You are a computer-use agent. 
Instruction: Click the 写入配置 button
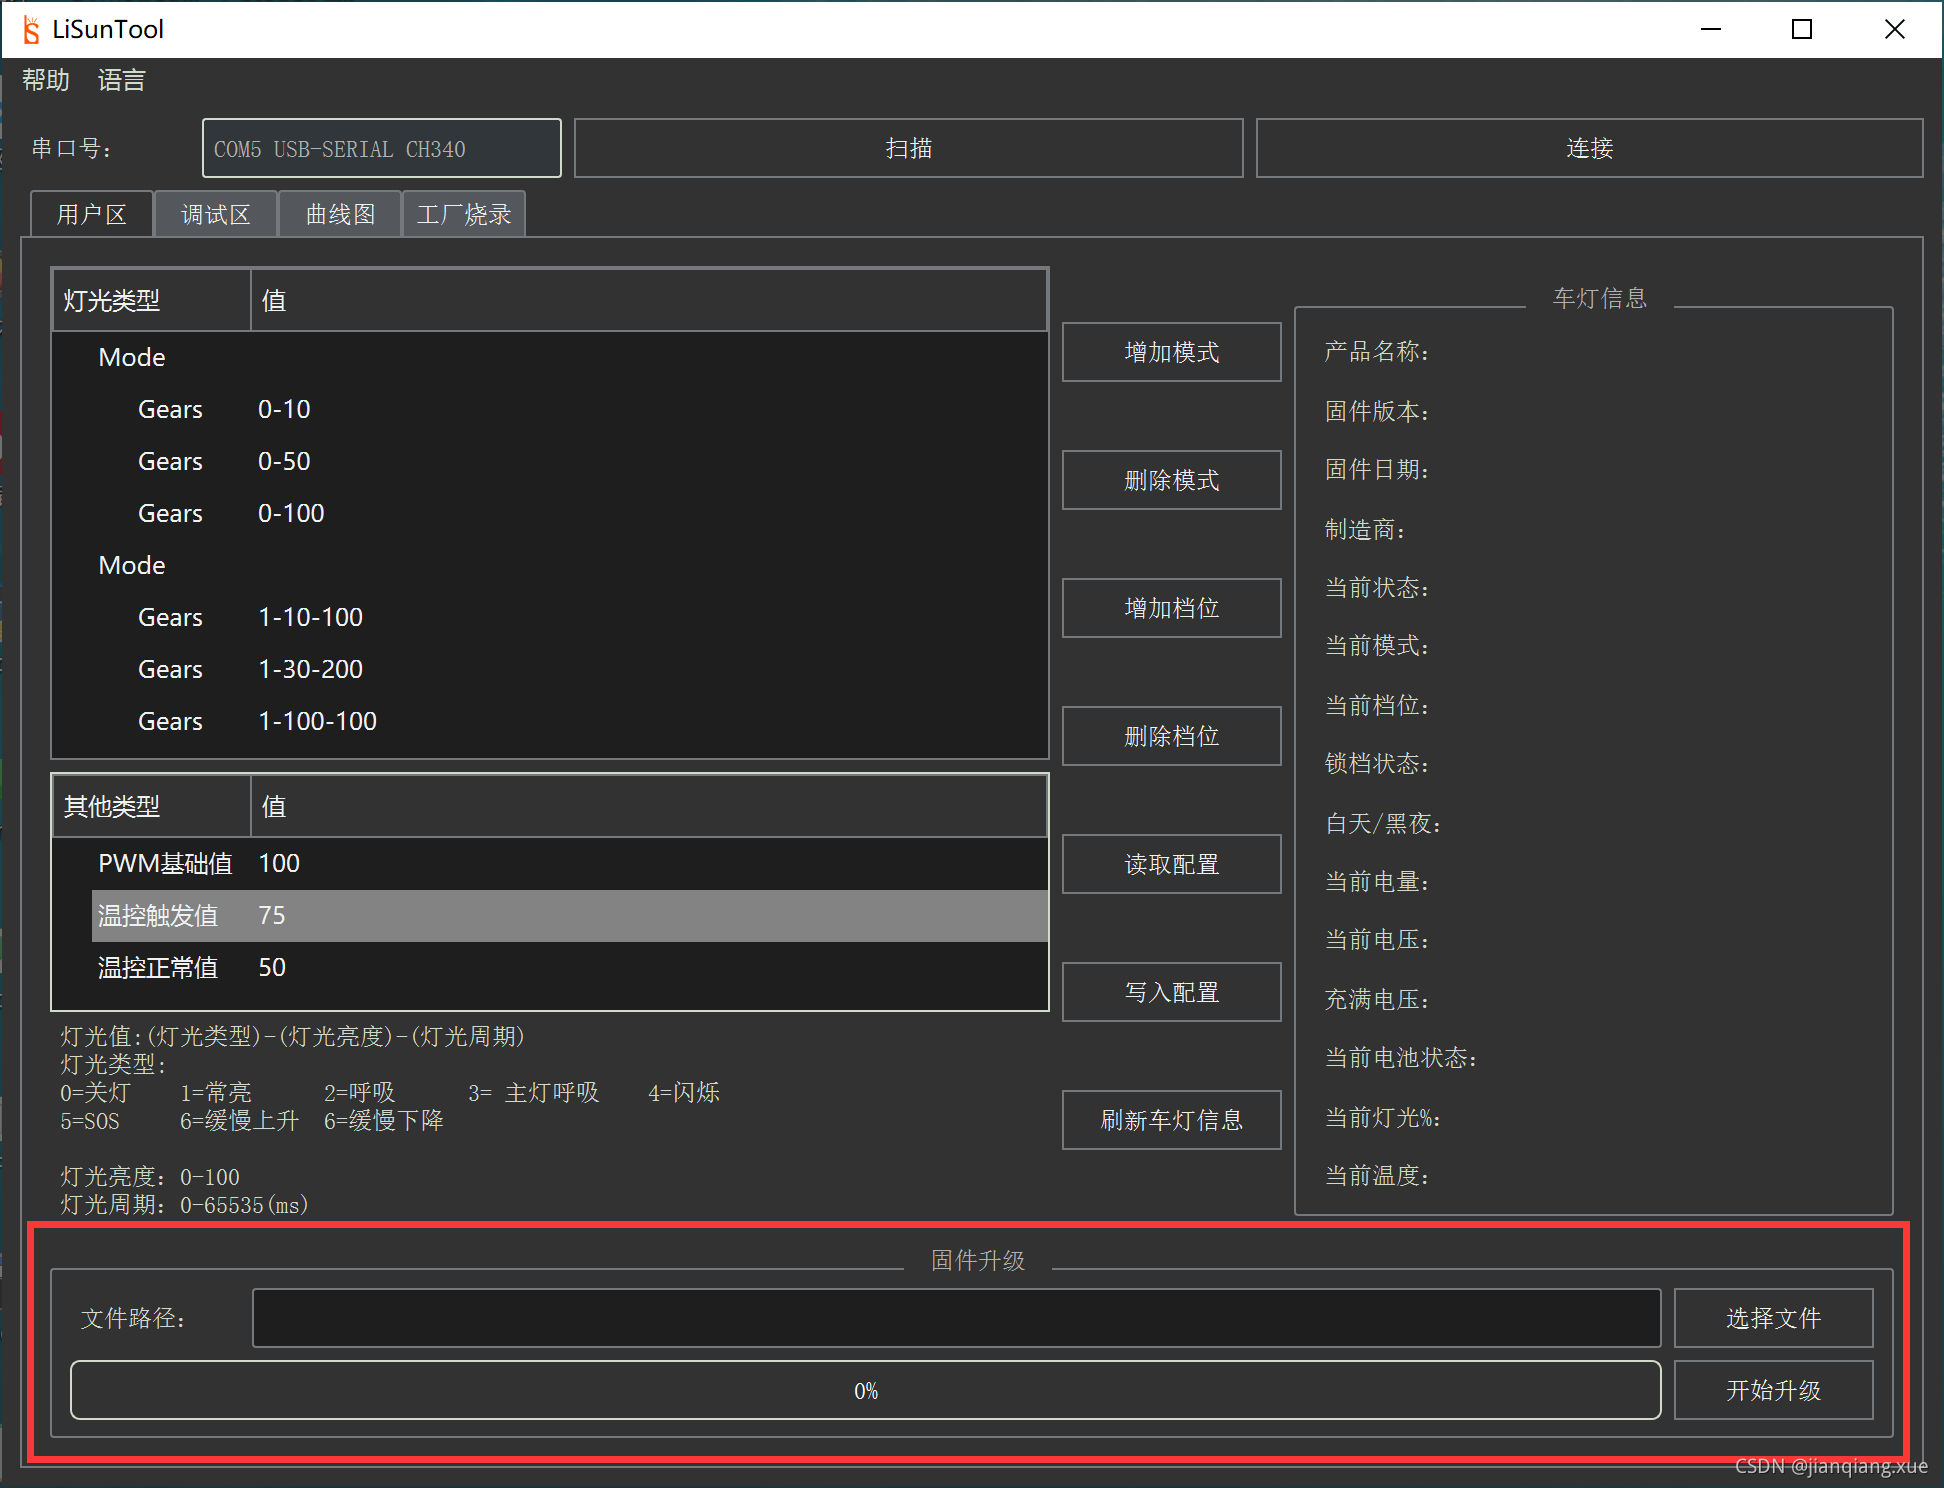tap(1171, 992)
